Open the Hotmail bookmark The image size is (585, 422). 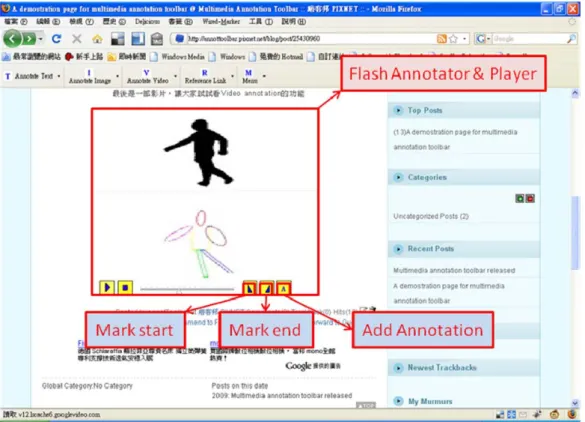[x=276, y=57]
